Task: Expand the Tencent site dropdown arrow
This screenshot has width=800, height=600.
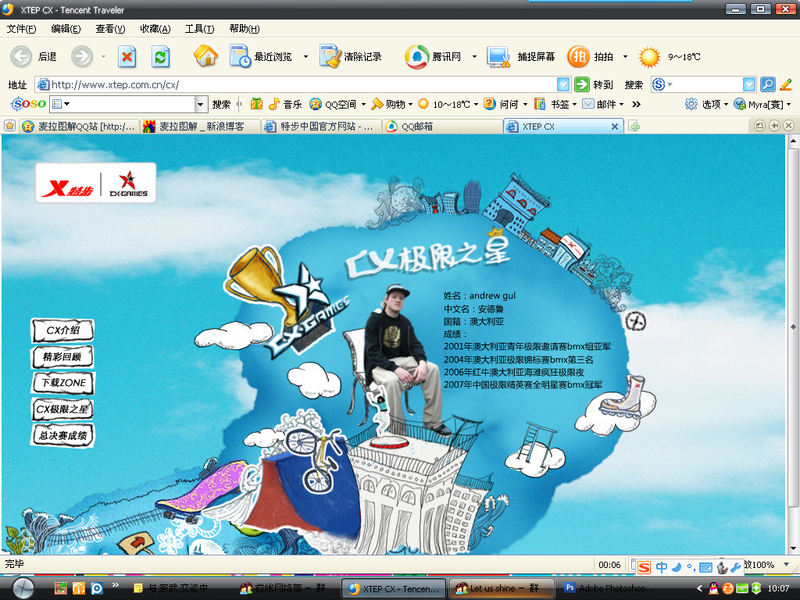Action: click(474, 57)
